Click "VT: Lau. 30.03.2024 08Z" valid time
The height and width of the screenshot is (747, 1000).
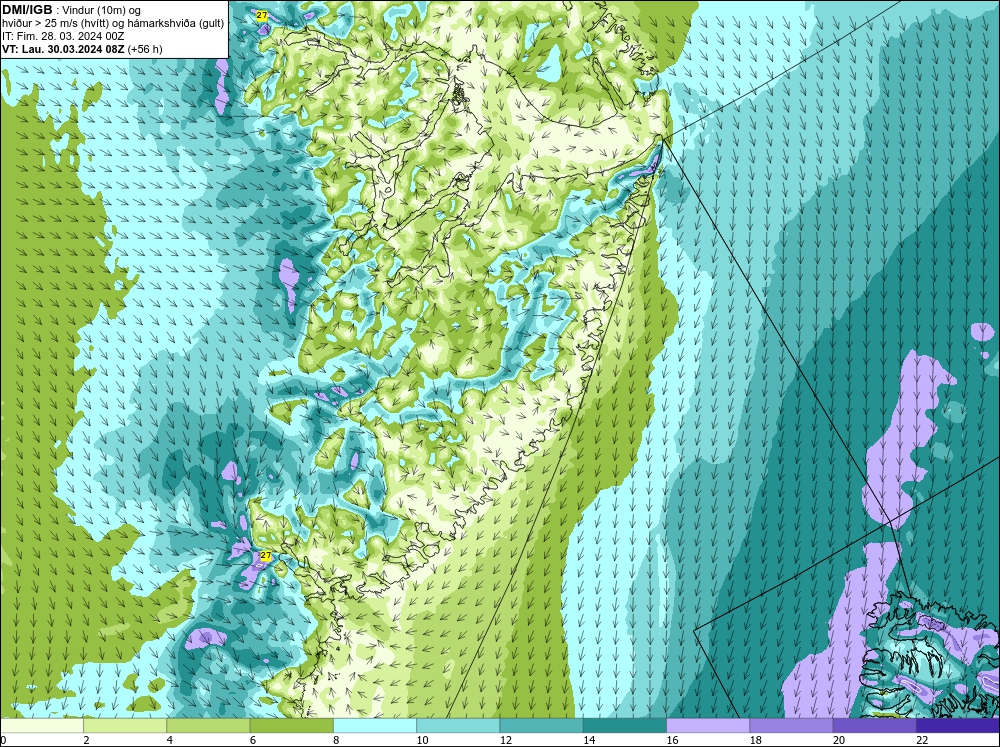[63, 49]
